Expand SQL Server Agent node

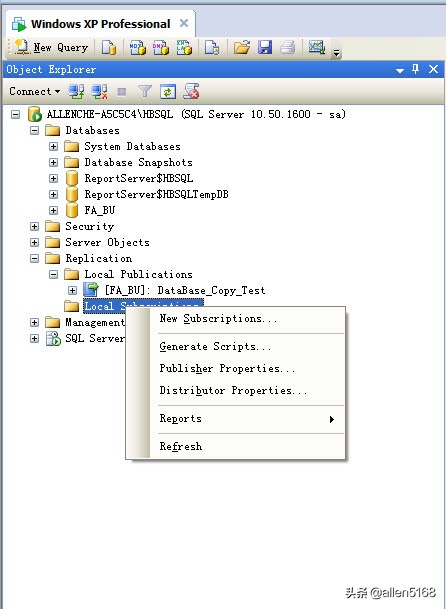35,338
